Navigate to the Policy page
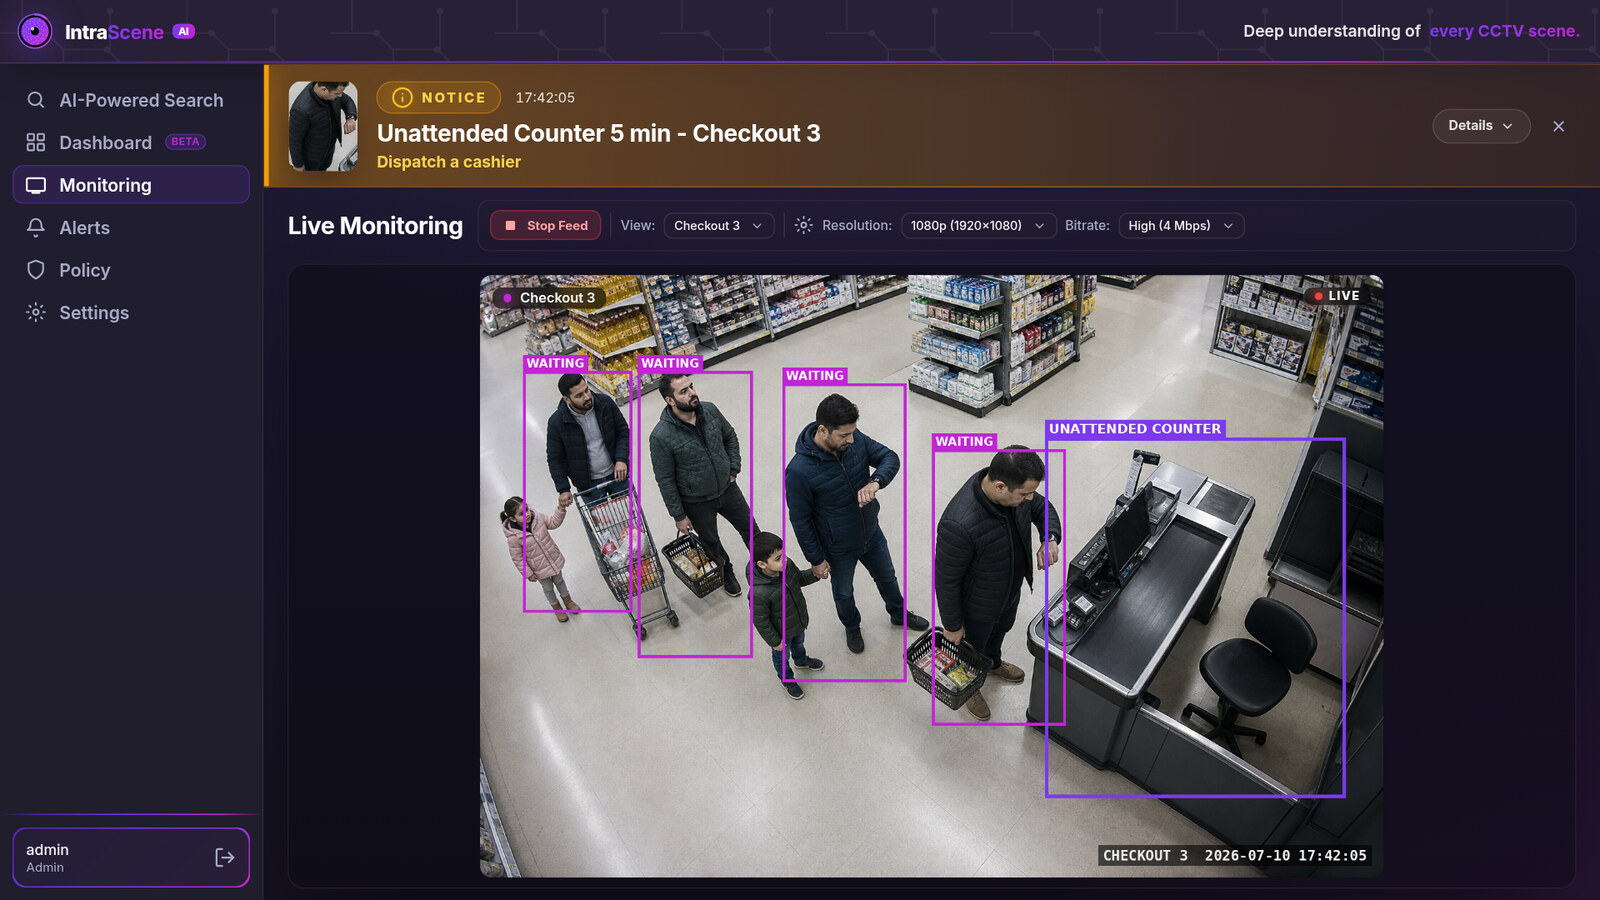The width and height of the screenshot is (1600, 900). pyautogui.click(x=131, y=270)
